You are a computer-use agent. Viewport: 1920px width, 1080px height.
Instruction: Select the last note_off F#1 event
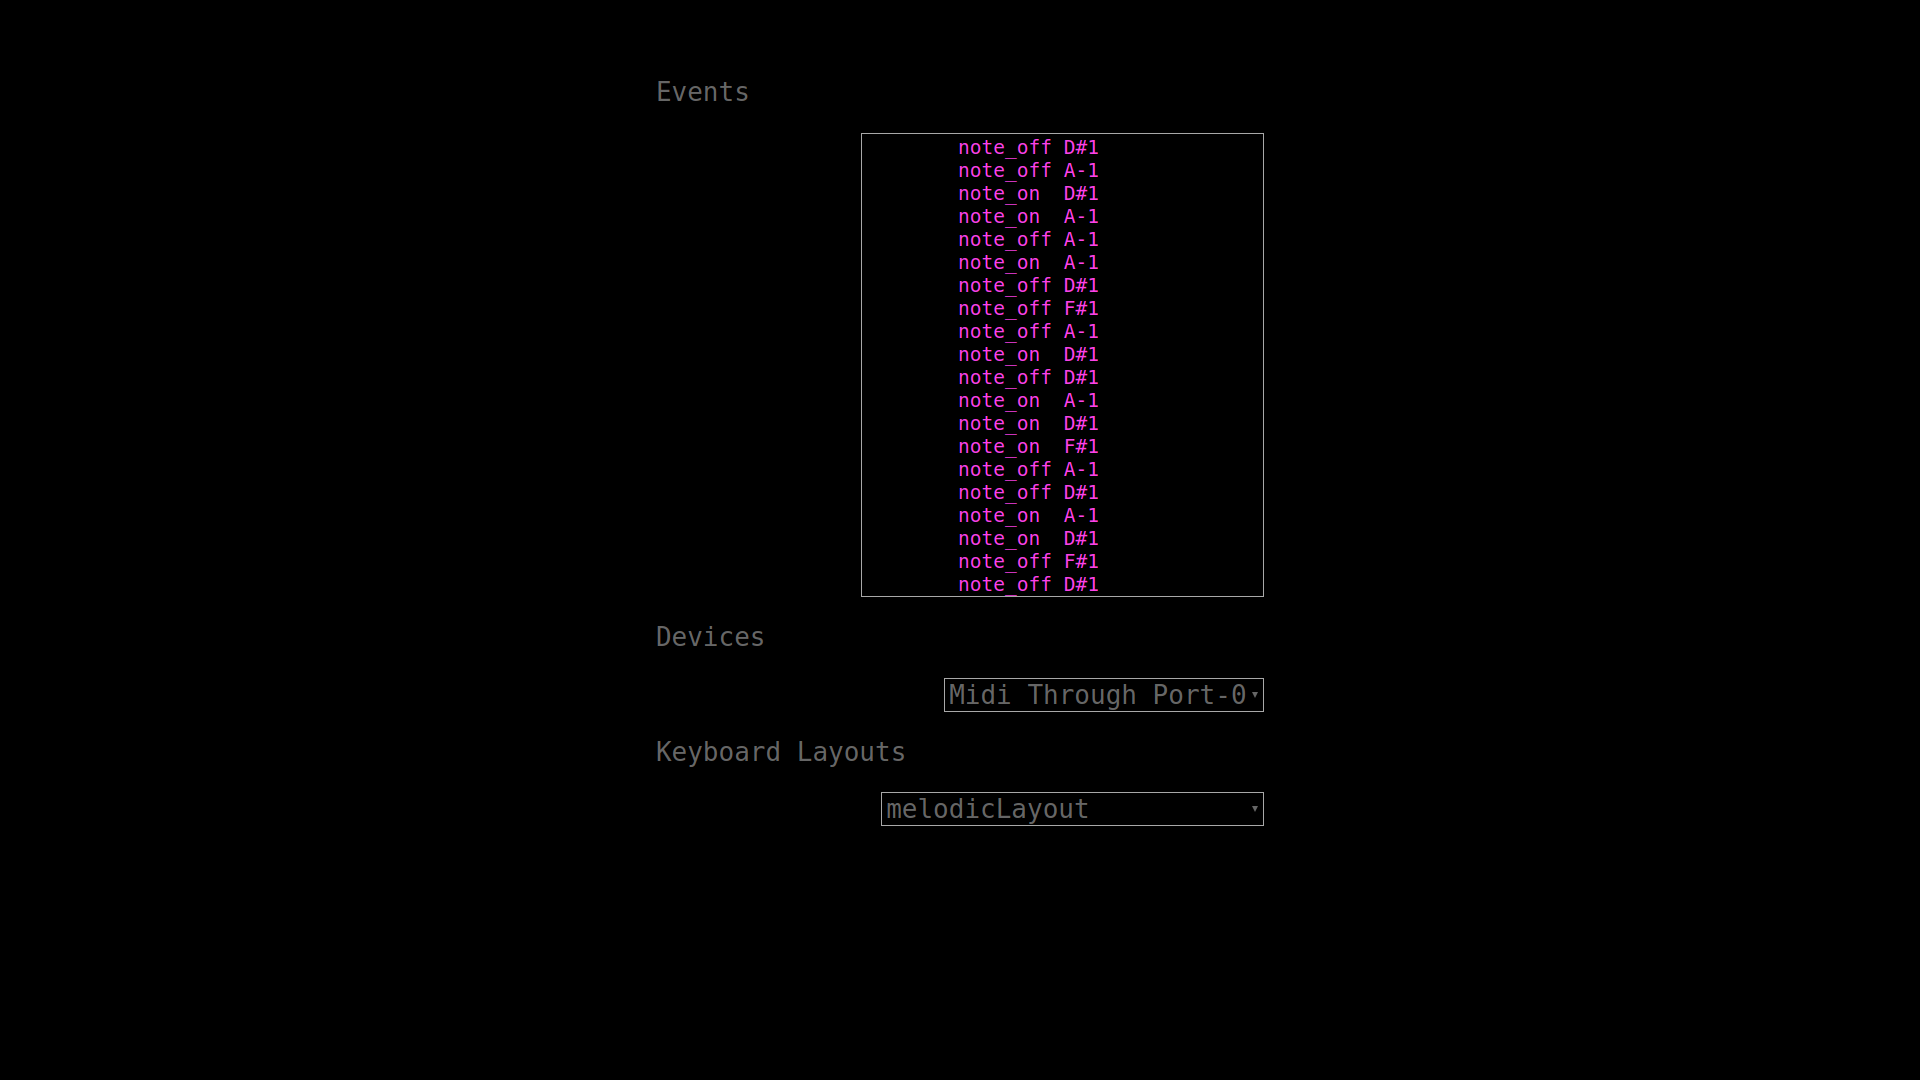1028,562
